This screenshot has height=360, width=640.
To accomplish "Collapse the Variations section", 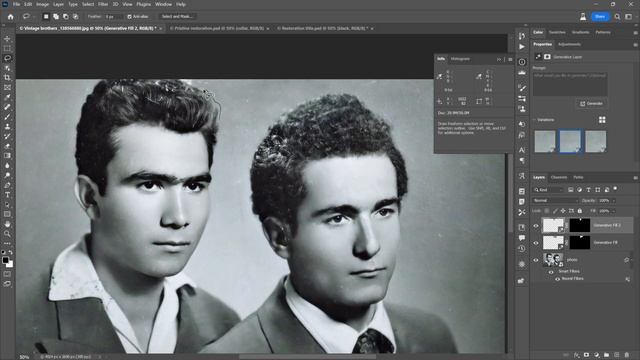I will 535,120.
